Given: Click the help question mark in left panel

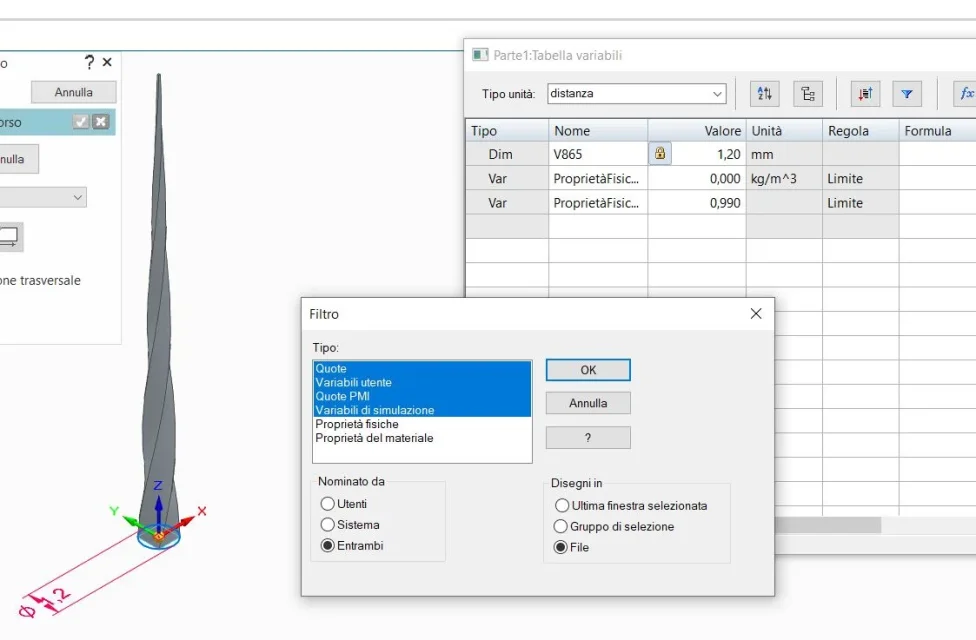Looking at the screenshot, I should [x=89, y=62].
